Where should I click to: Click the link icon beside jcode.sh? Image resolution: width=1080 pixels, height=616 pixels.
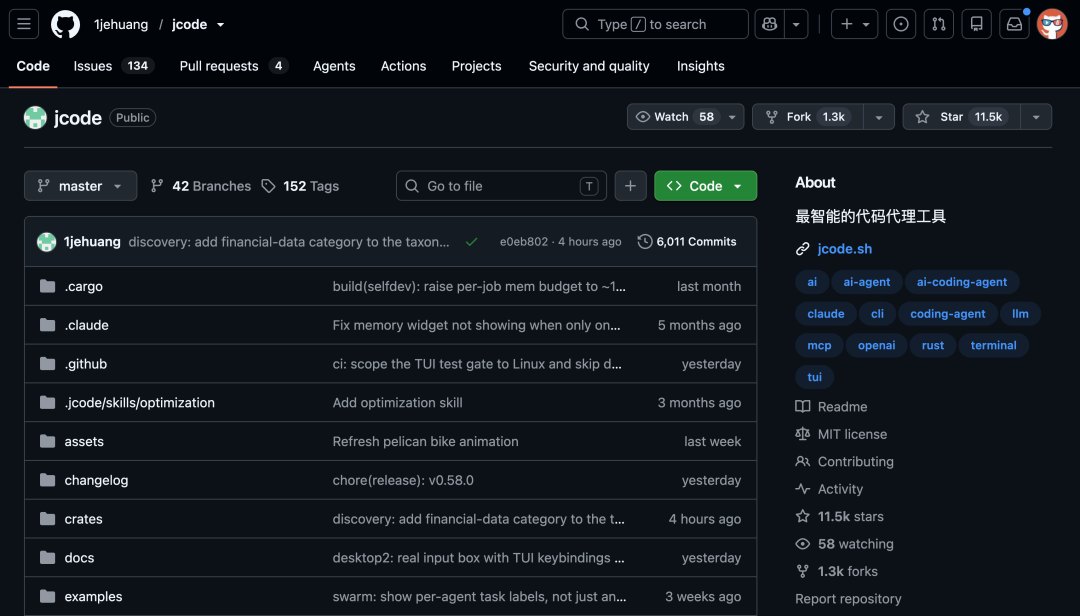tap(802, 249)
